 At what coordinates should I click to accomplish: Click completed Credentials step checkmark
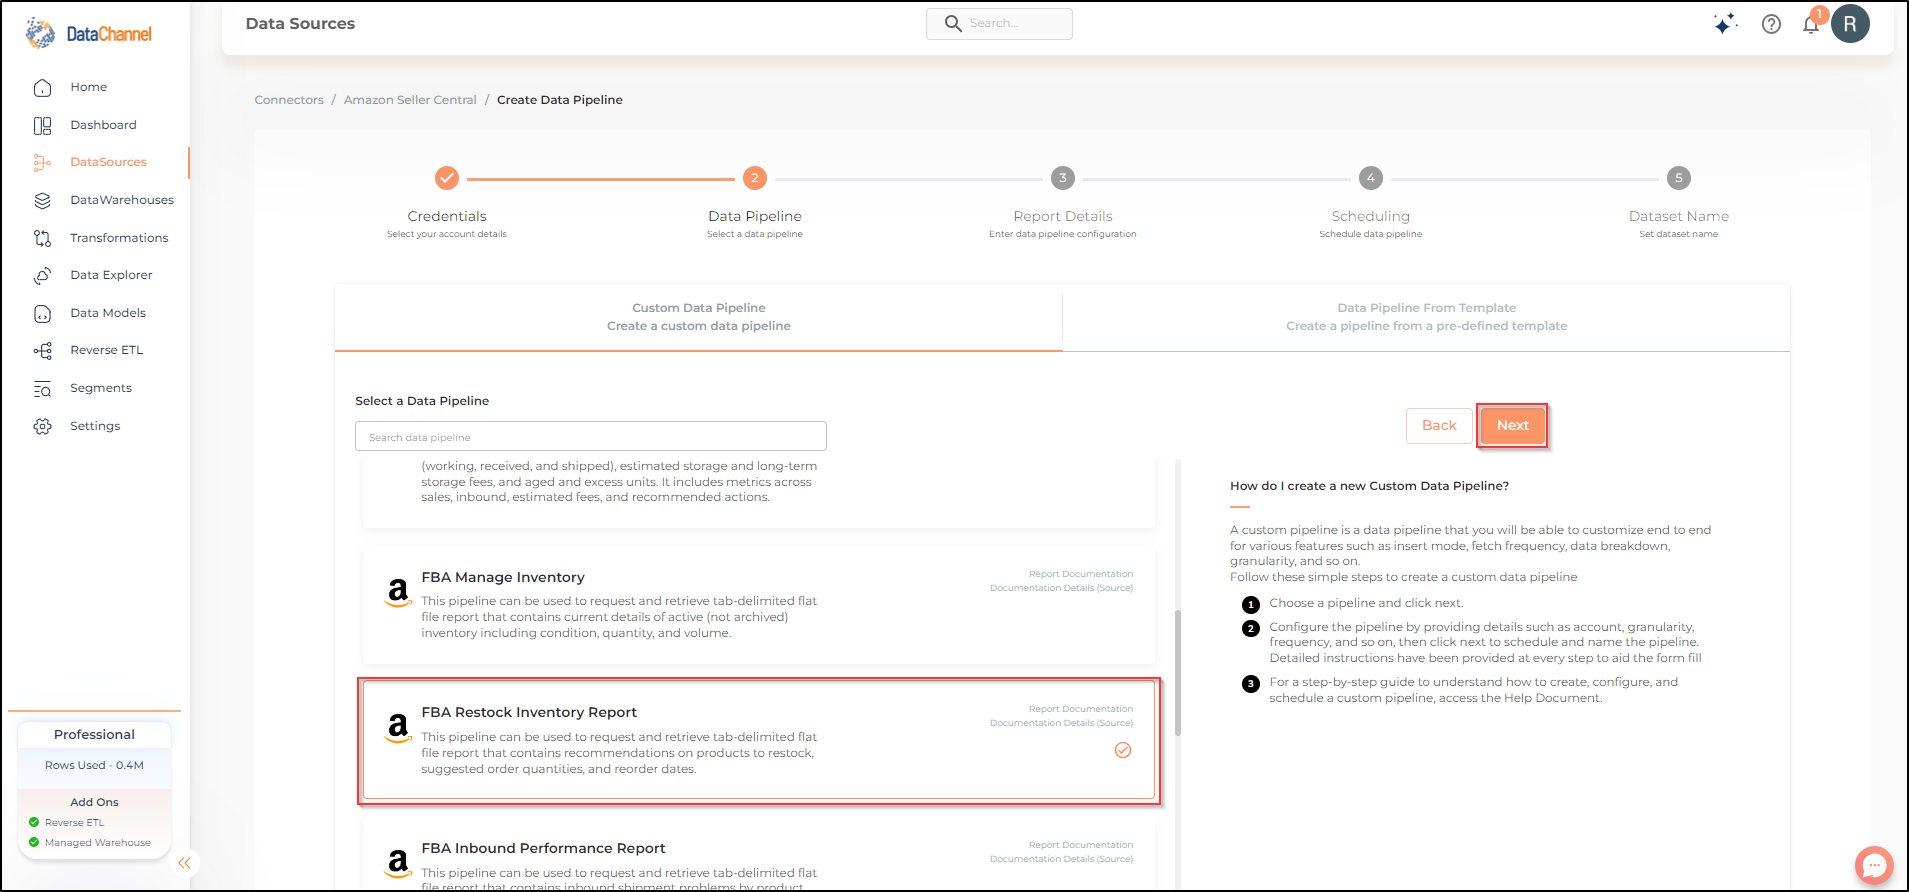coord(447,178)
